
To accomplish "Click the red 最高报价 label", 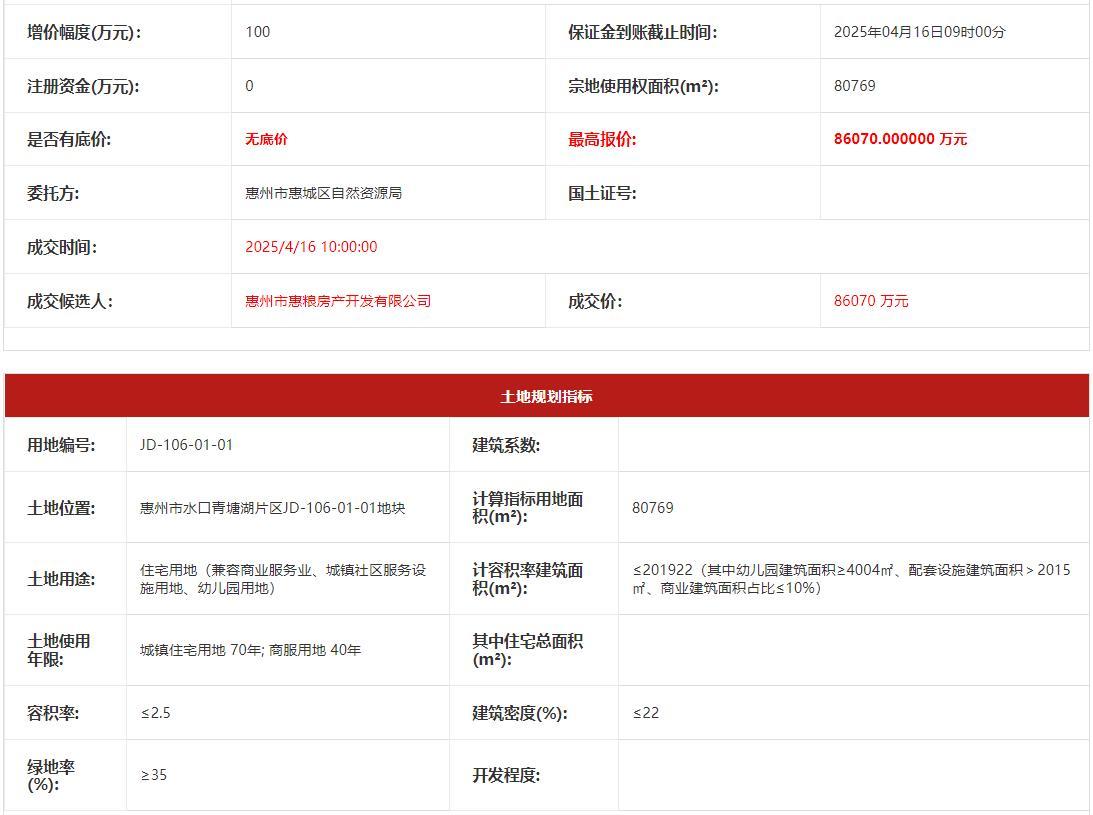I will pos(602,139).
